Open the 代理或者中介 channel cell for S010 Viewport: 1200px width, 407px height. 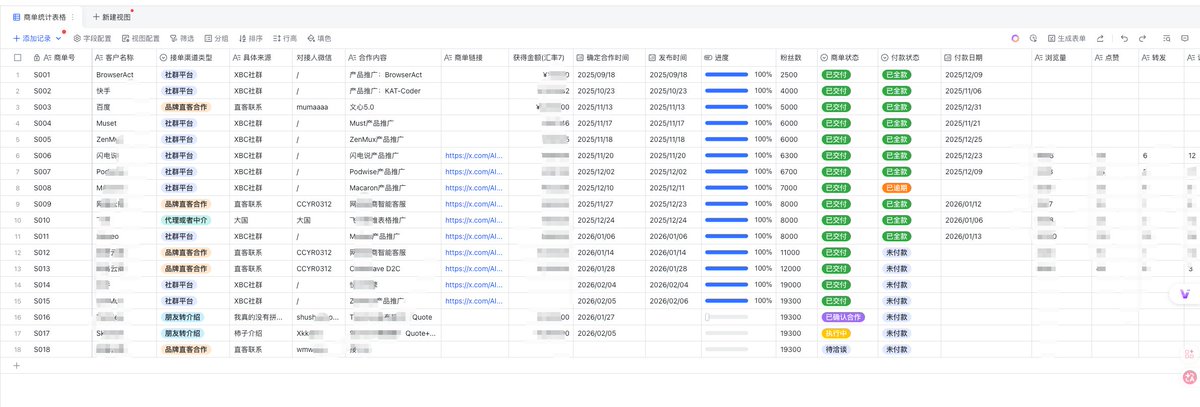click(x=186, y=220)
